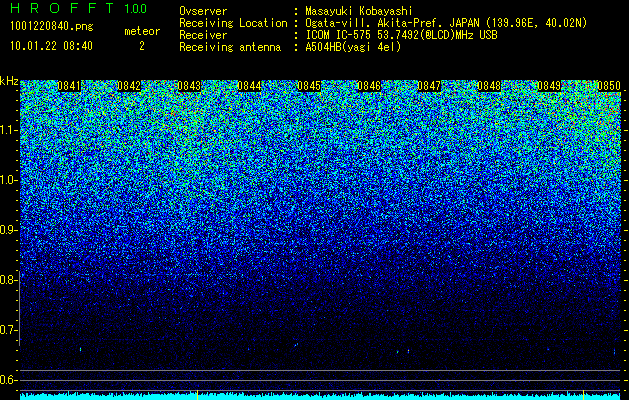Click the 0842 time marker
629x400 pixels.
pyautogui.click(x=129, y=86)
